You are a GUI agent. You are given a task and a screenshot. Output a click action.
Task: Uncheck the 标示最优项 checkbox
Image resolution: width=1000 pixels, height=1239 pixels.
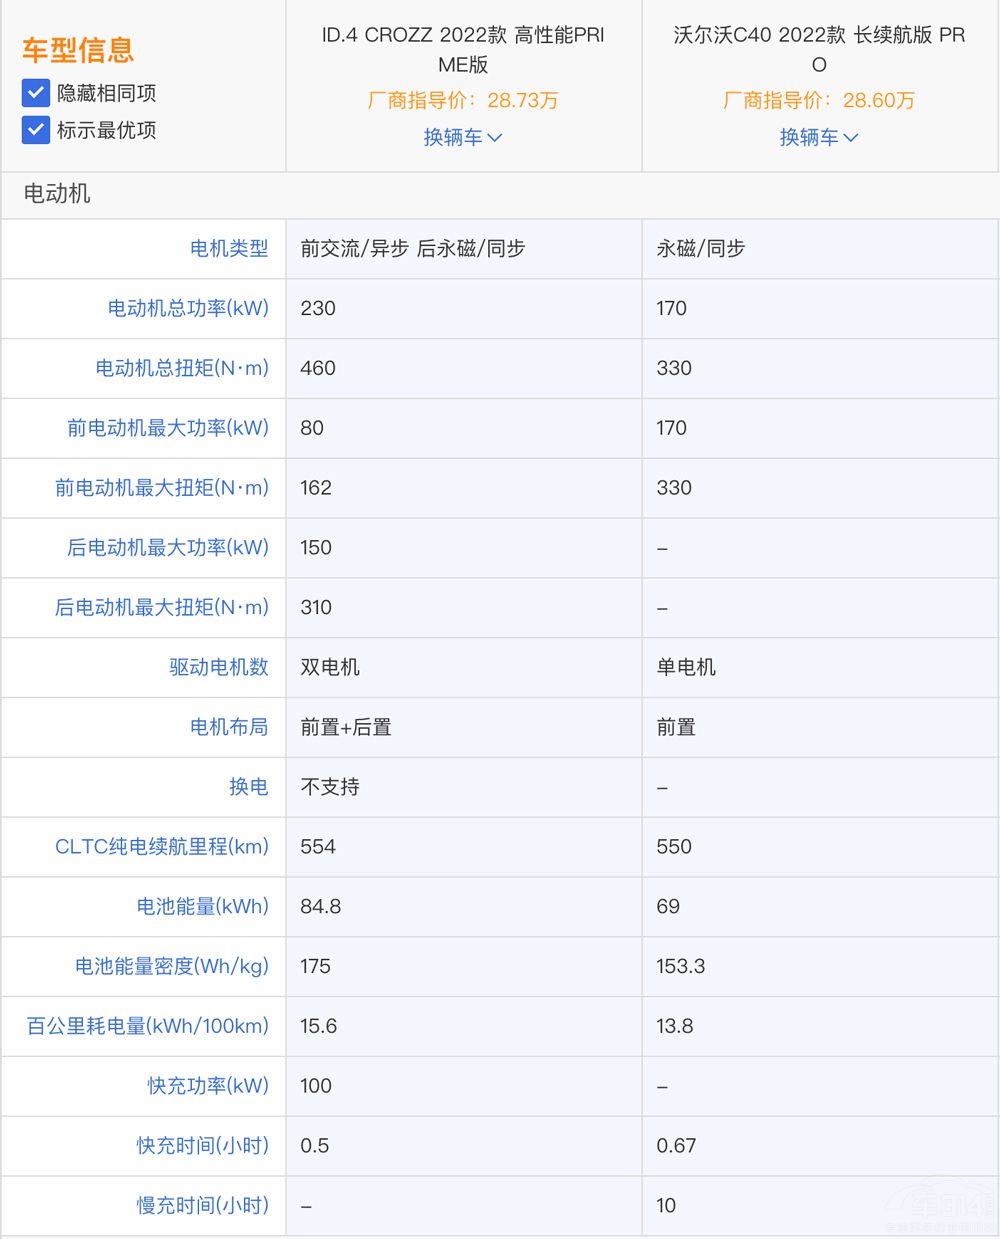point(36,130)
